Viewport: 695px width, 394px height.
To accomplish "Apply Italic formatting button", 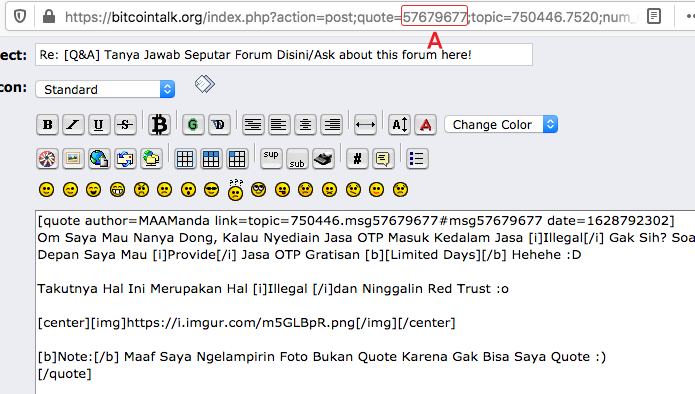I will tap(73, 125).
